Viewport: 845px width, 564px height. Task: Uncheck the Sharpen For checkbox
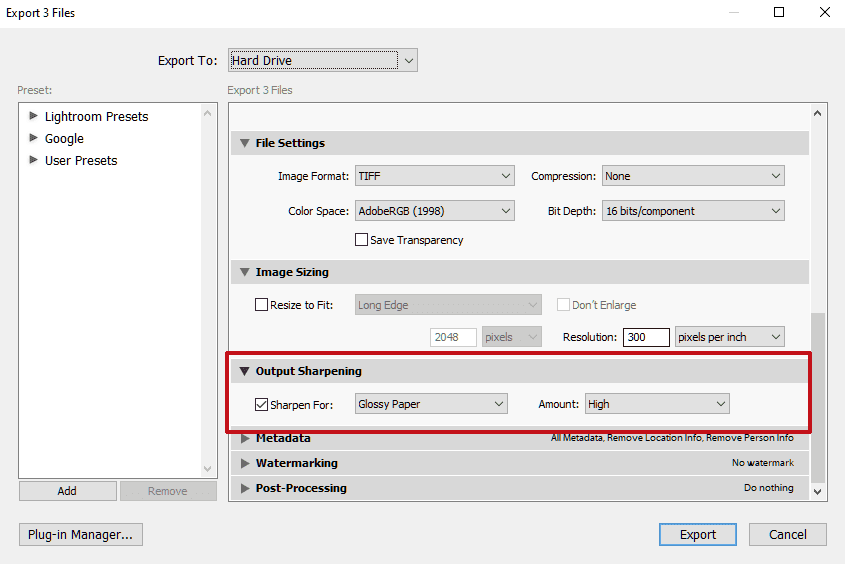(x=261, y=405)
